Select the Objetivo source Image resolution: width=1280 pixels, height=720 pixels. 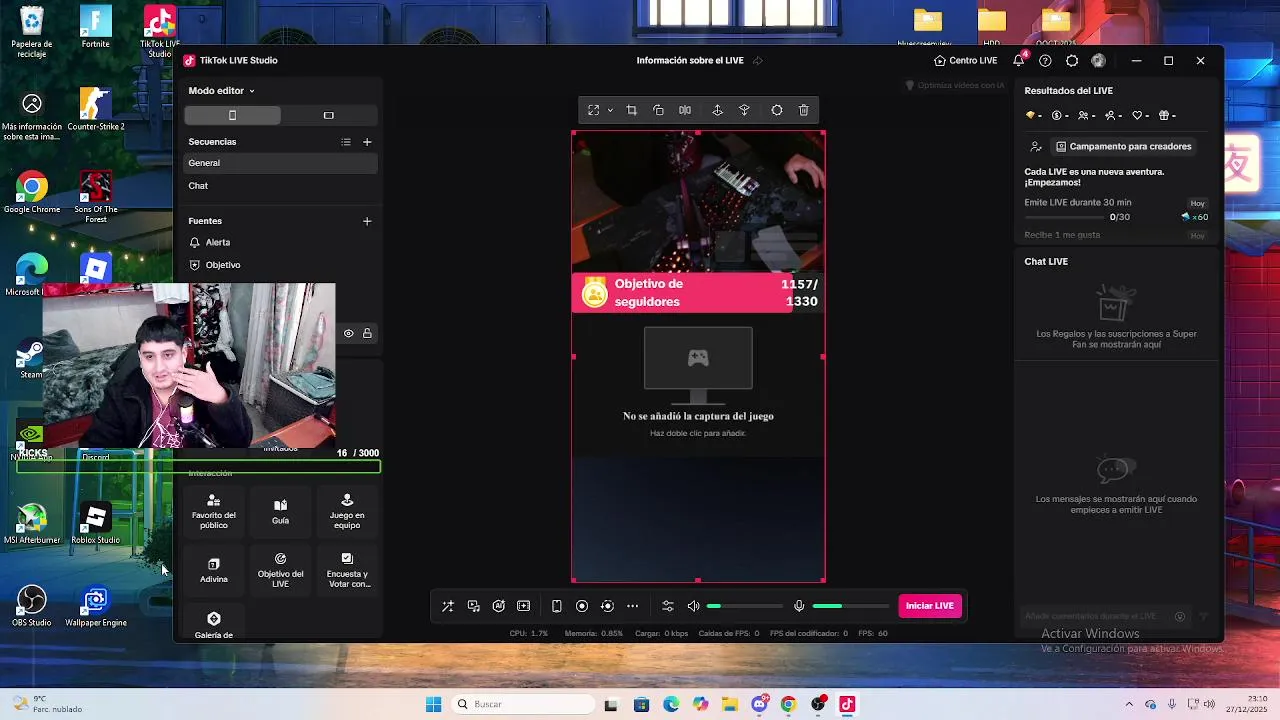pos(281,265)
